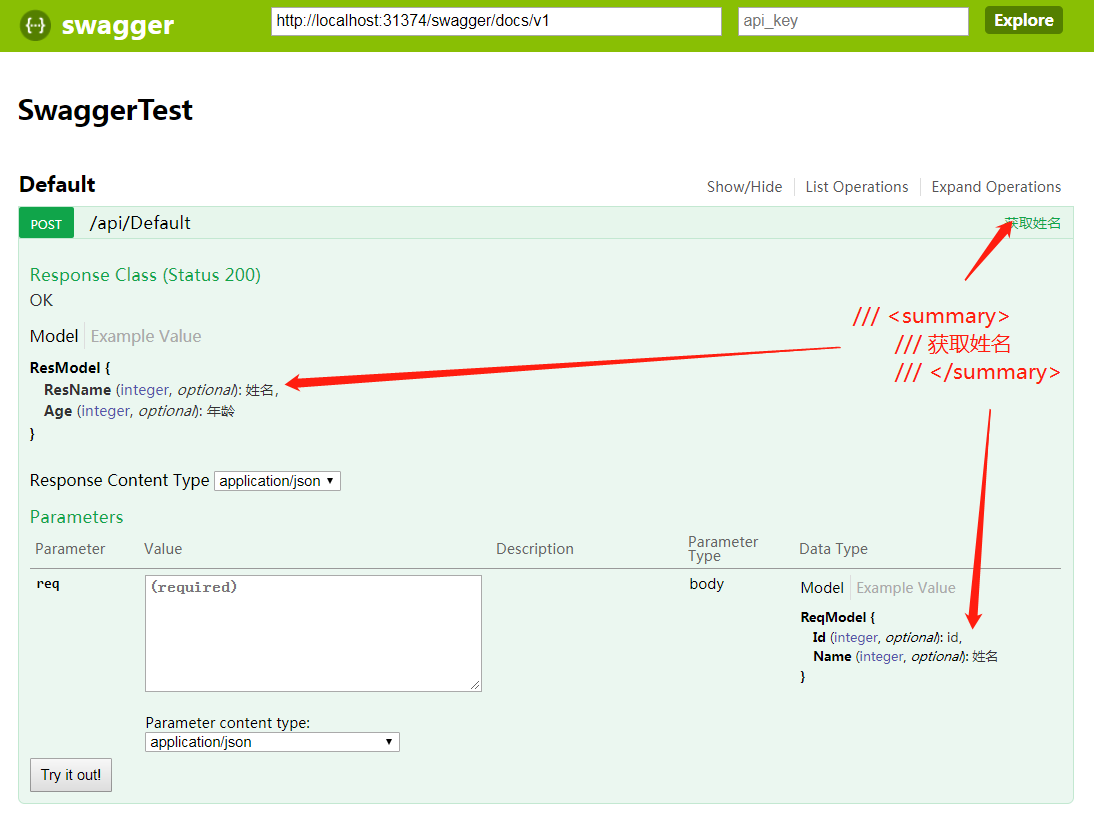The width and height of the screenshot is (1094, 816).
Task: Open the Parameter content type dropdown
Action: (272, 742)
